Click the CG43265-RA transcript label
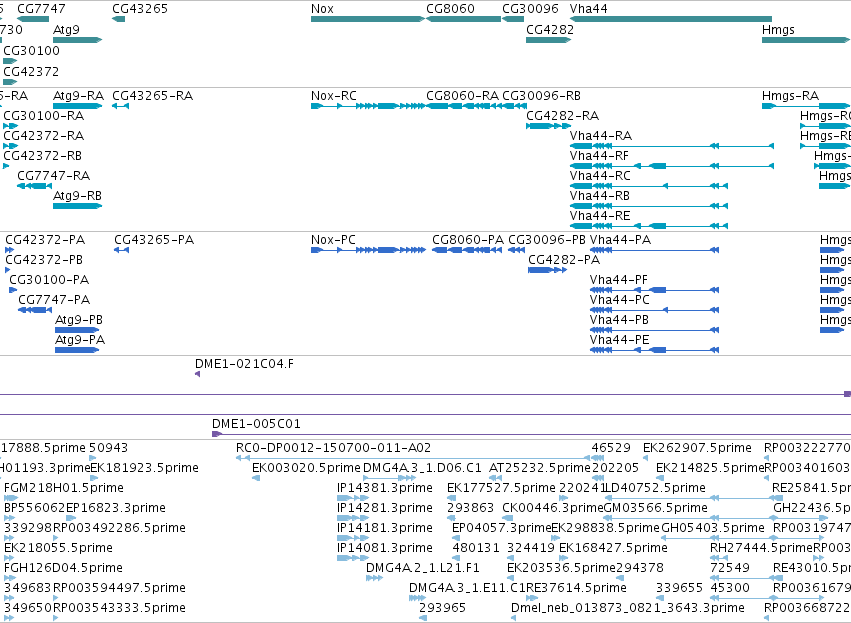 pyautogui.click(x=153, y=96)
